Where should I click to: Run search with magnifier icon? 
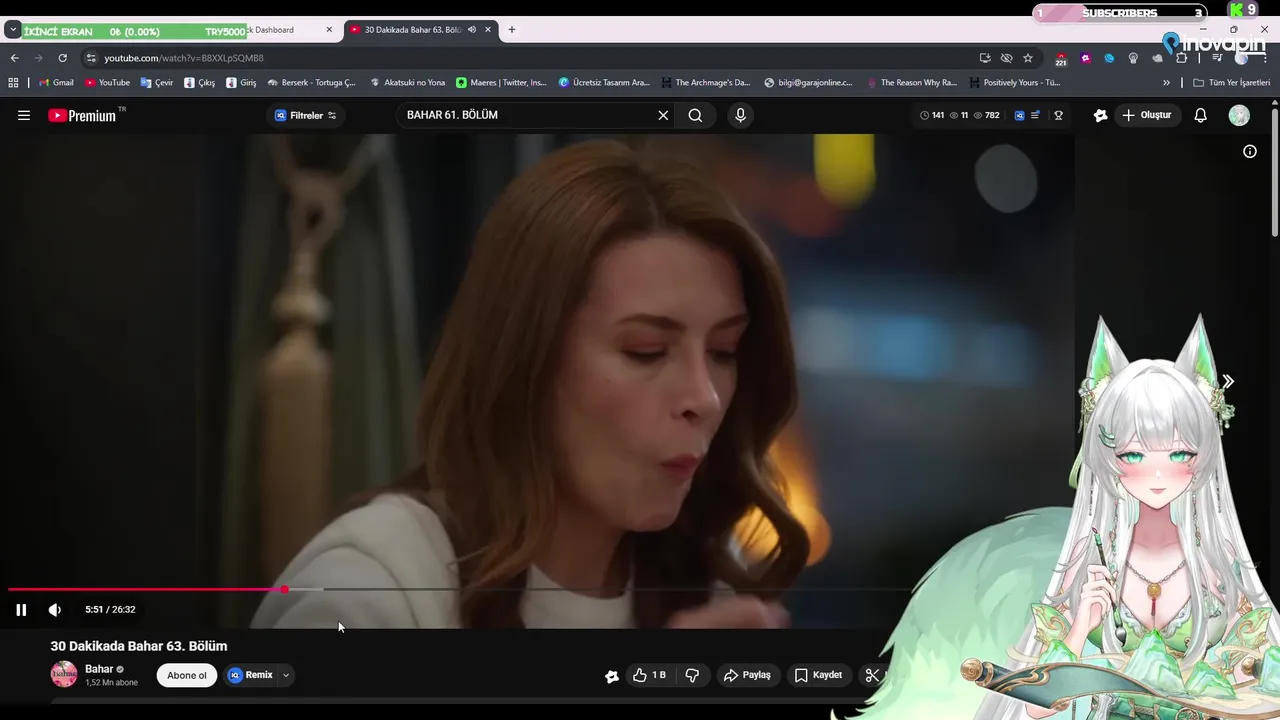pyautogui.click(x=695, y=115)
